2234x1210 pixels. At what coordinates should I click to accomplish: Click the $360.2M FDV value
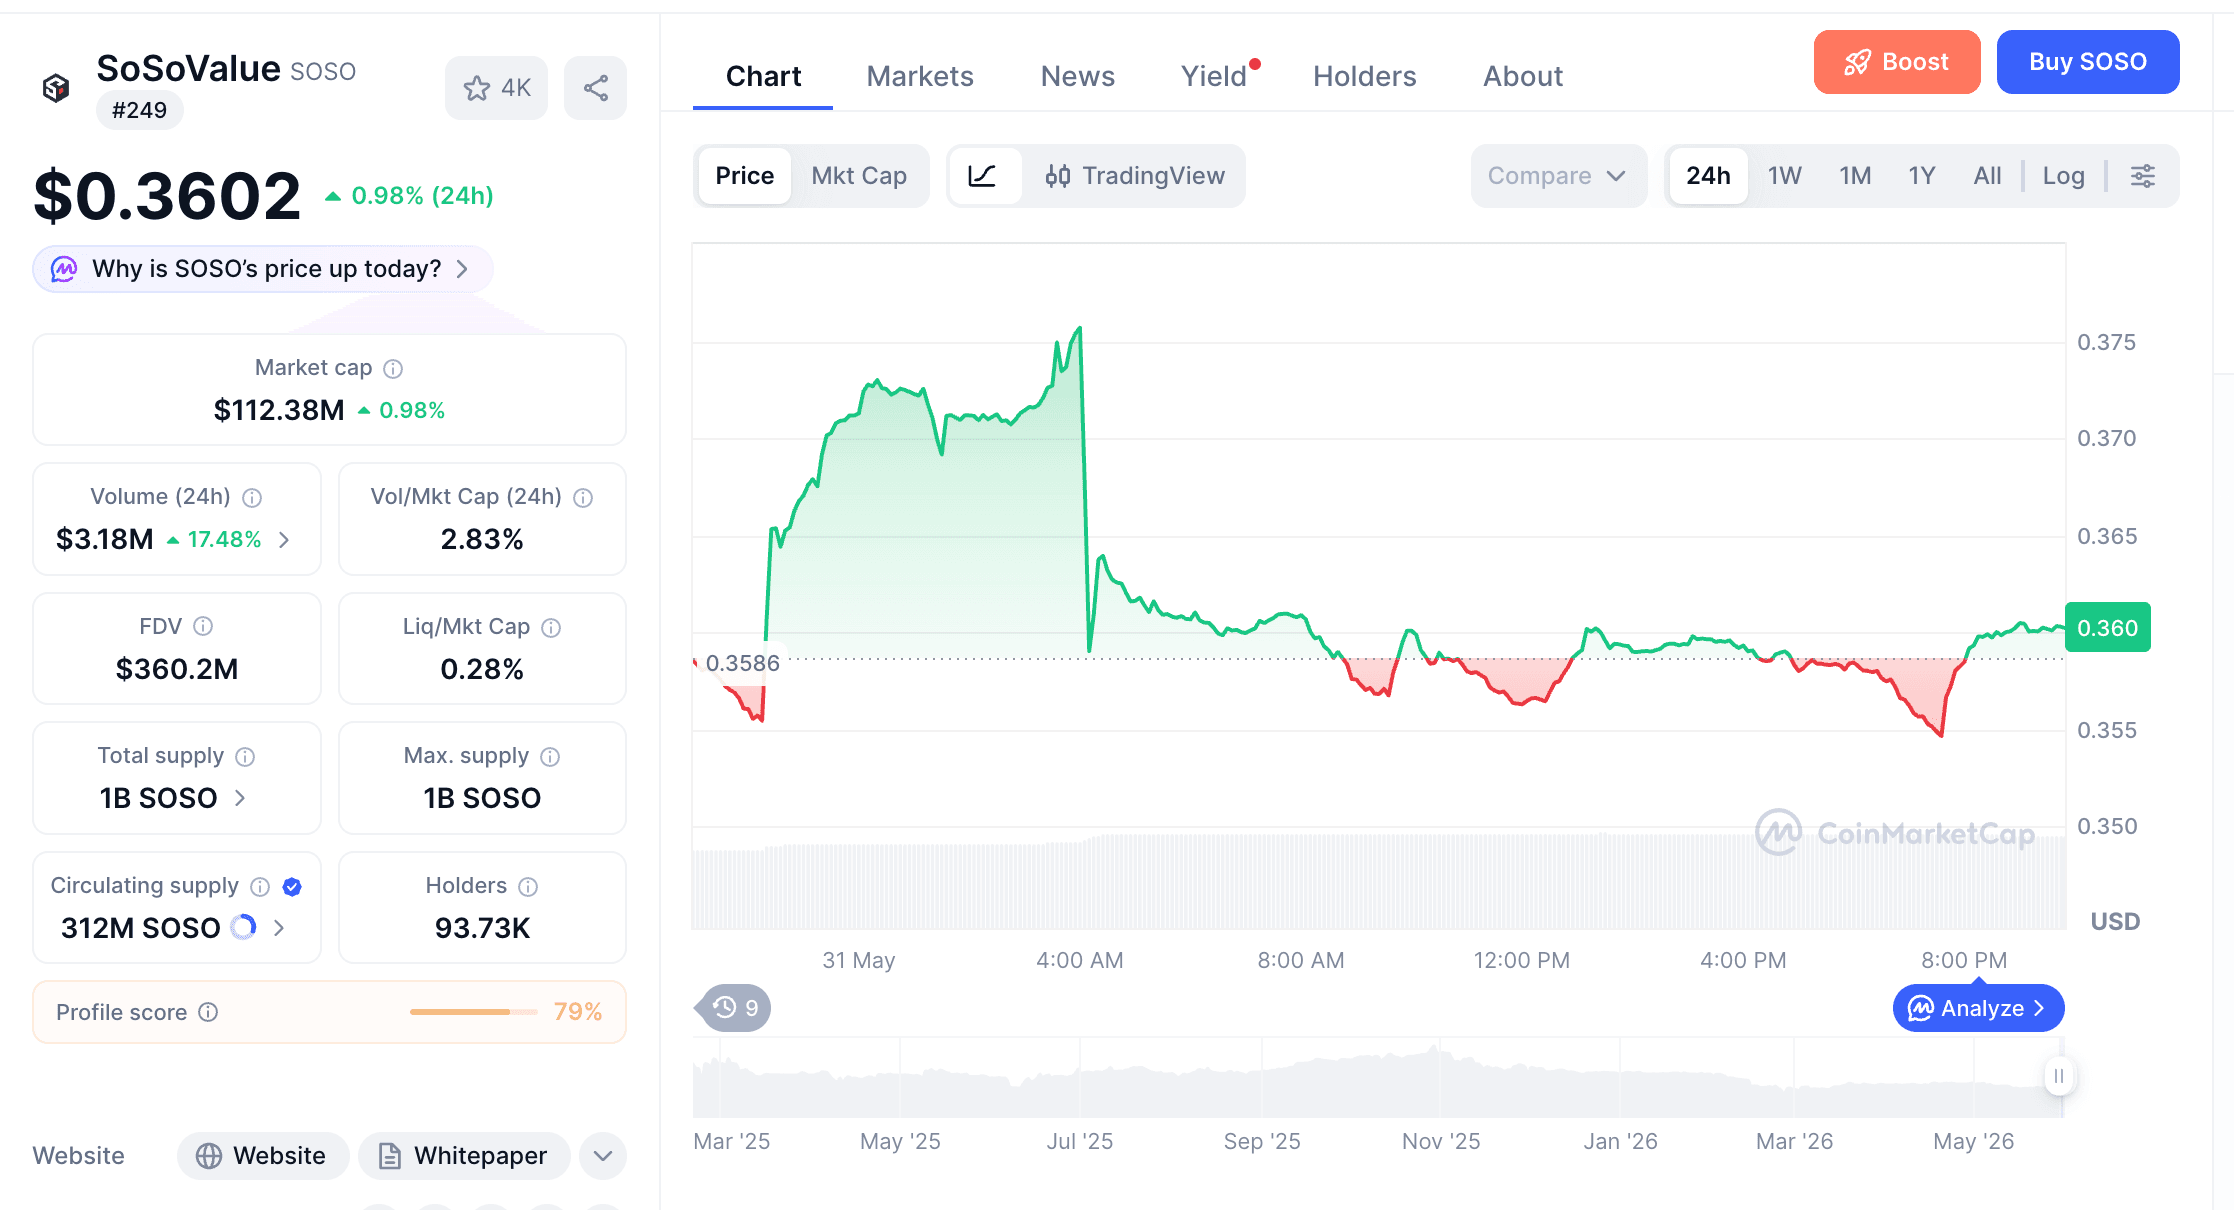click(x=177, y=669)
